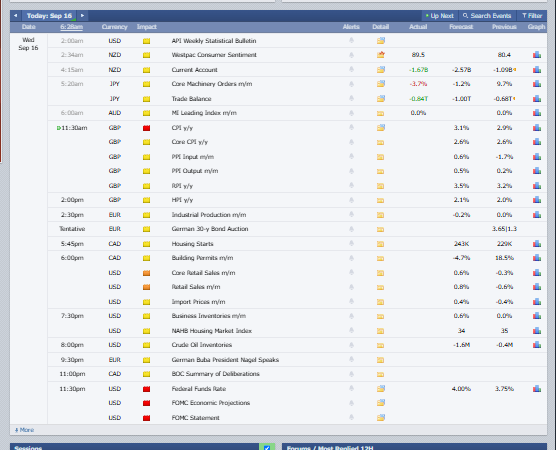This screenshot has height=450, width=556.
Task: Open detail folder for FOMC Statement
Action: click(380, 417)
